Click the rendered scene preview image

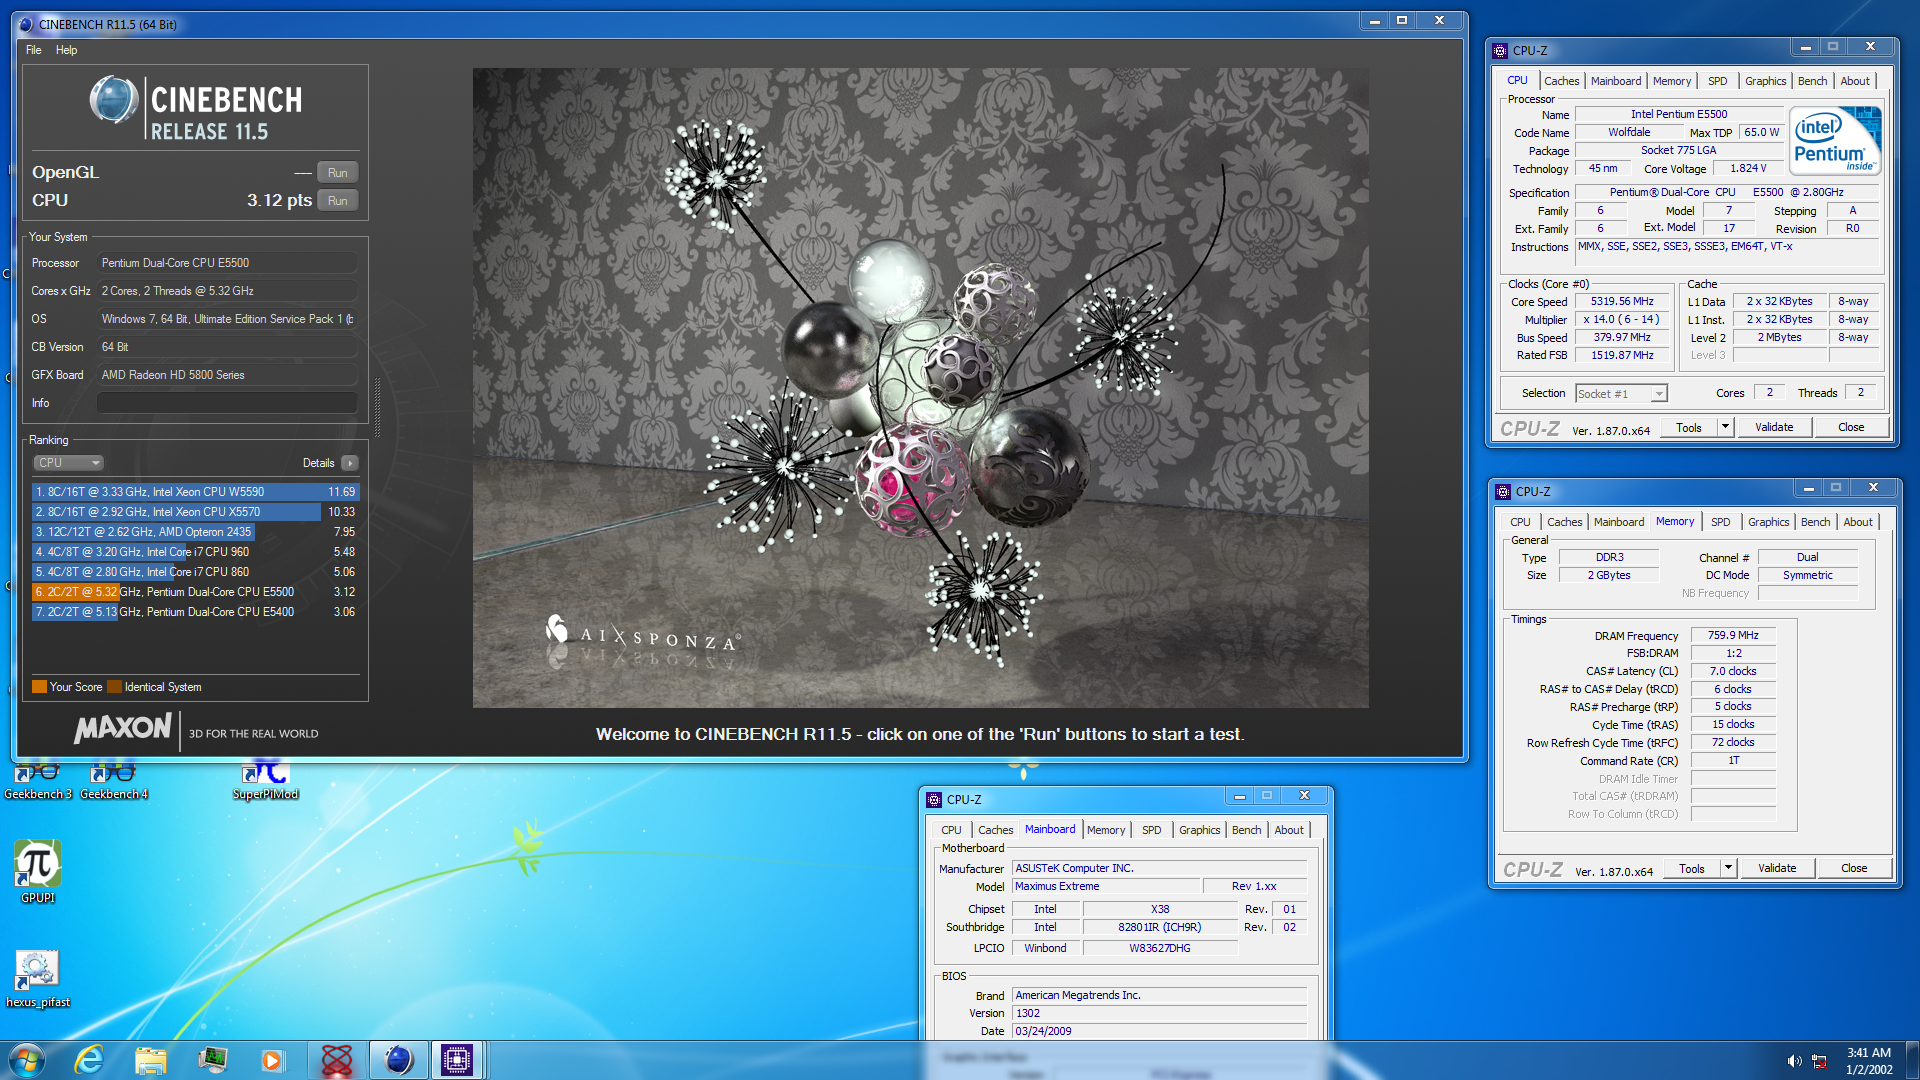pyautogui.click(x=920, y=388)
